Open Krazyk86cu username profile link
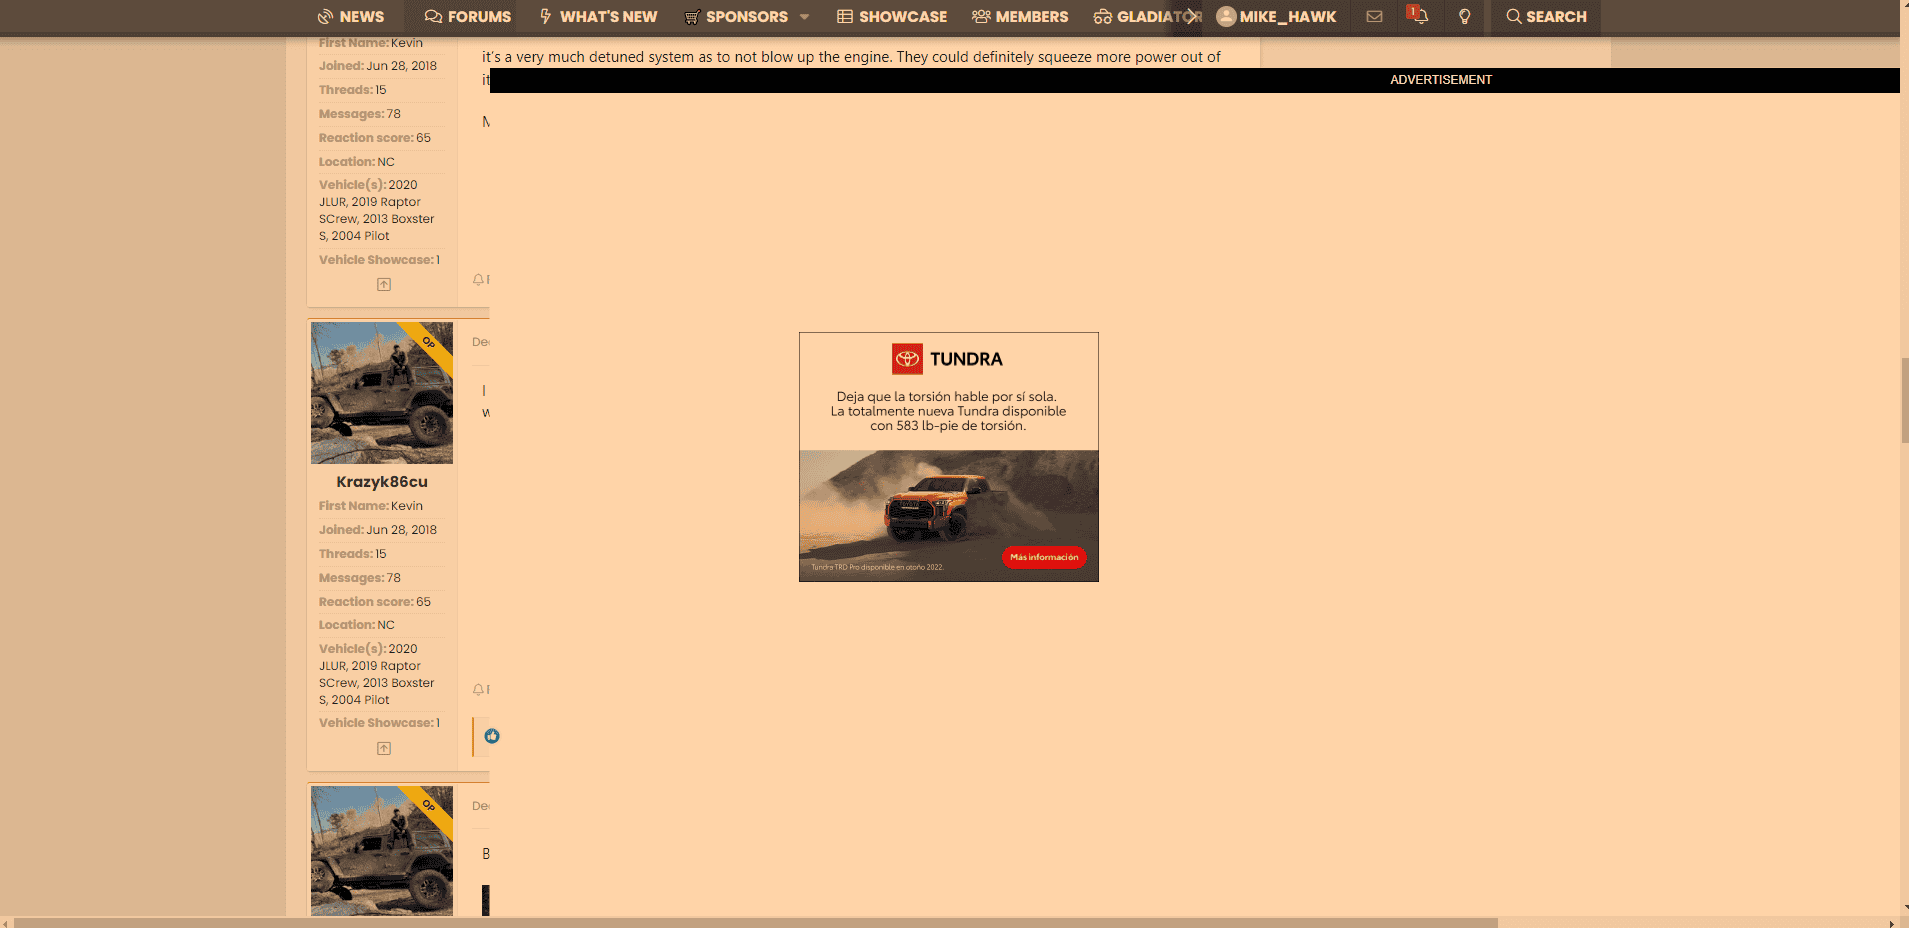Viewport: 1909px width, 928px height. pyautogui.click(x=382, y=482)
